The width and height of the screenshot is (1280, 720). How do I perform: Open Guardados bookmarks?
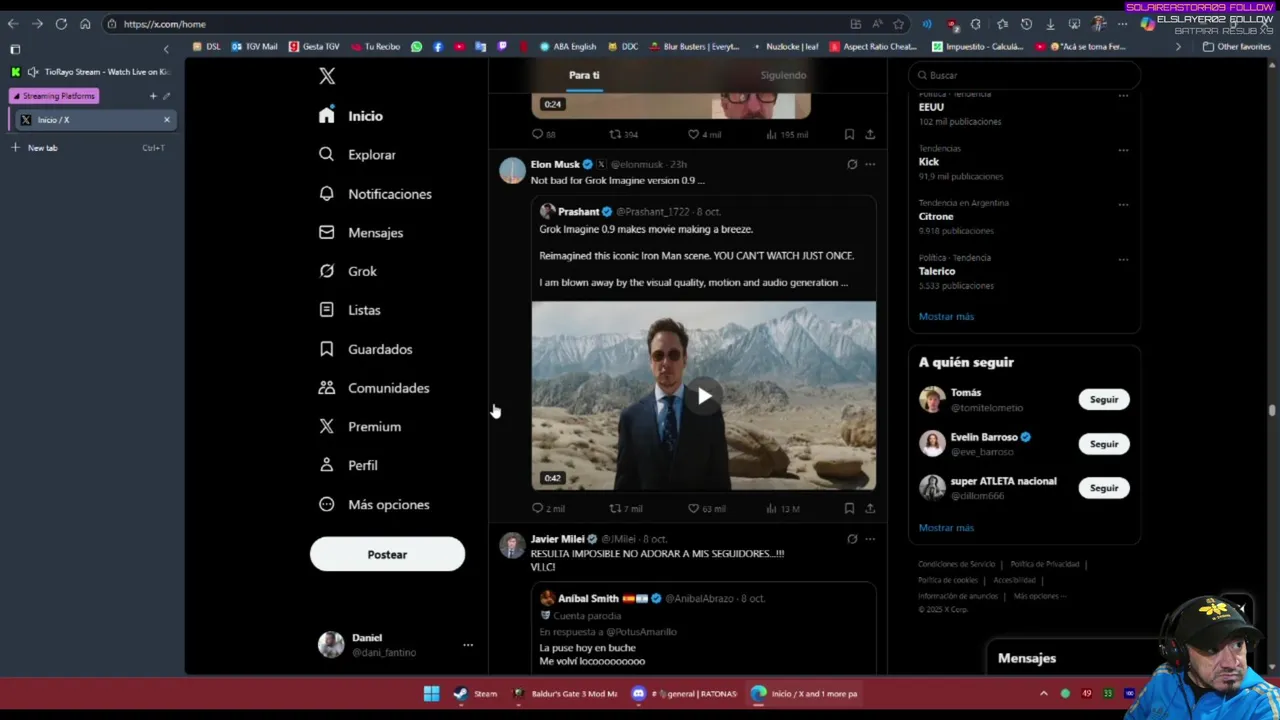click(365, 349)
